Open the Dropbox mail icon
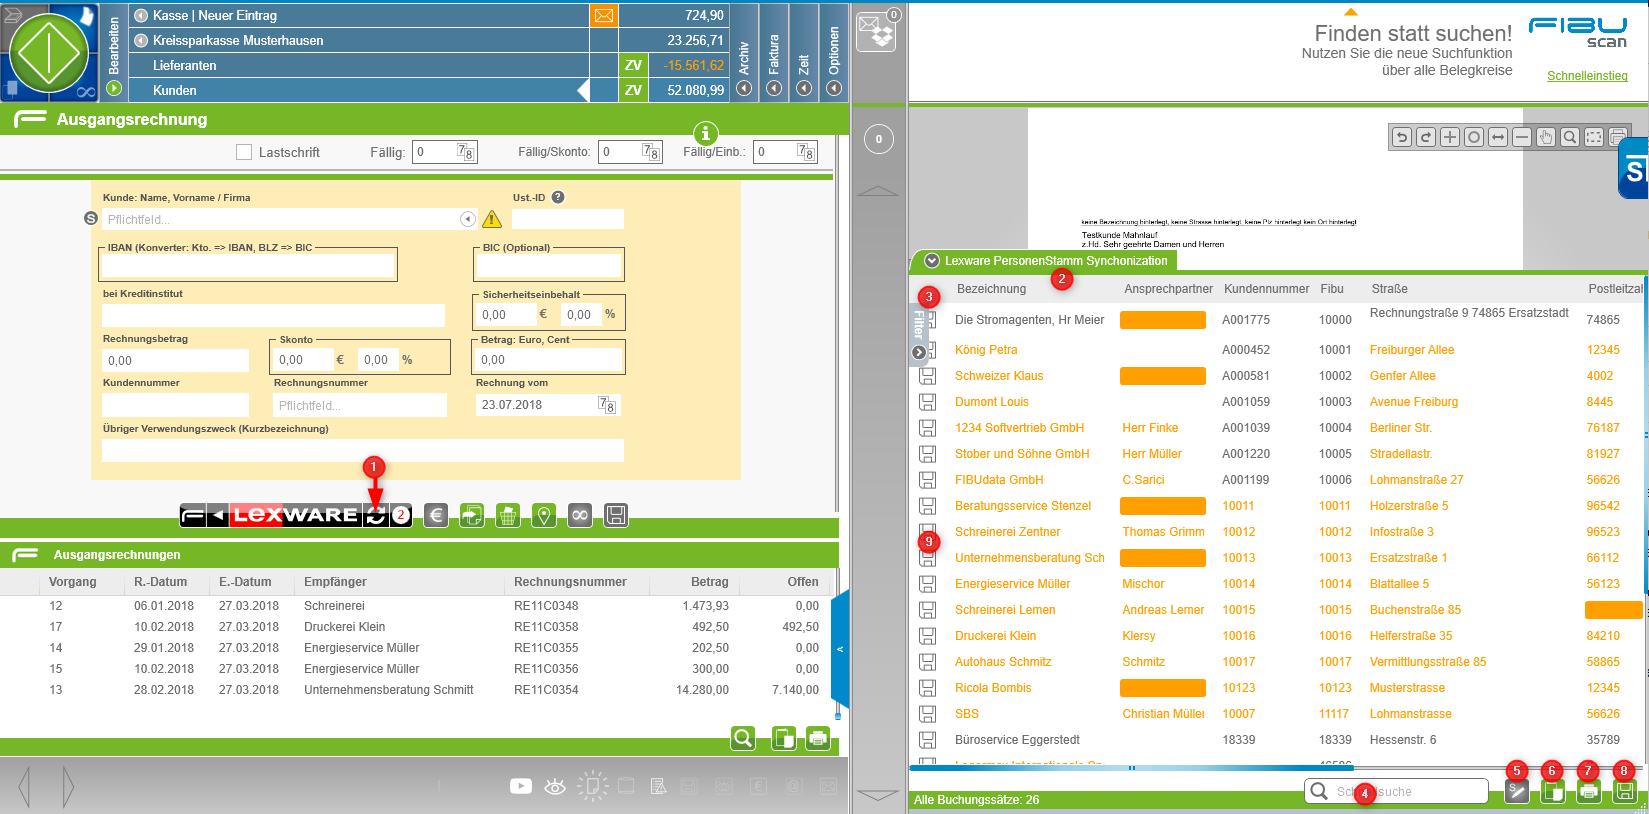Image resolution: width=1649 pixels, height=814 pixels. point(878,30)
